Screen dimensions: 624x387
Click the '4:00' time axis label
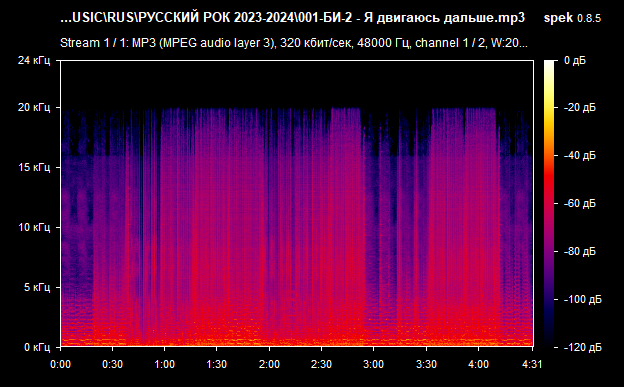pyautogui.click(x=478, y=364)
